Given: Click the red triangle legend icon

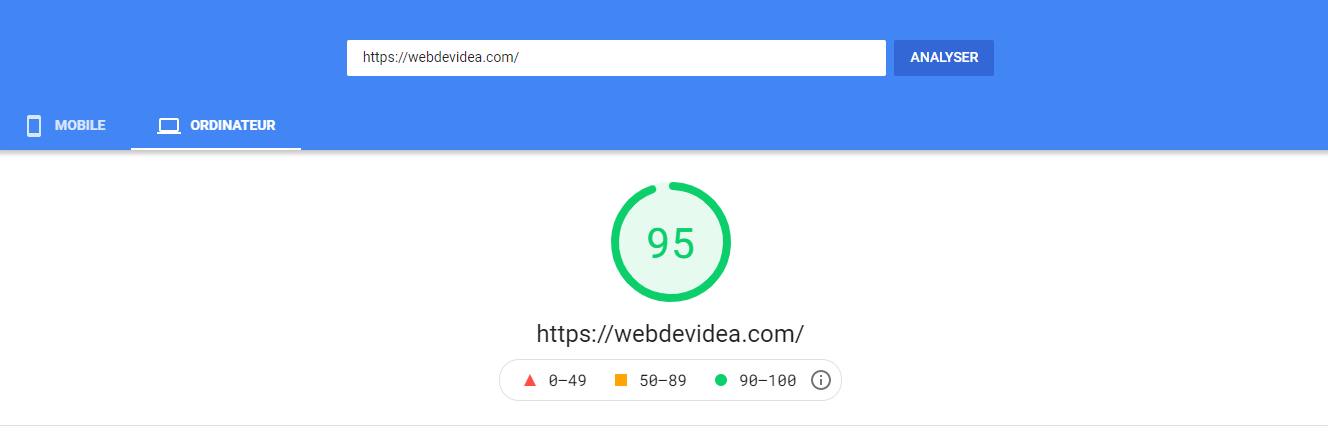Looking at the screenshot, I should click(530, 380).
